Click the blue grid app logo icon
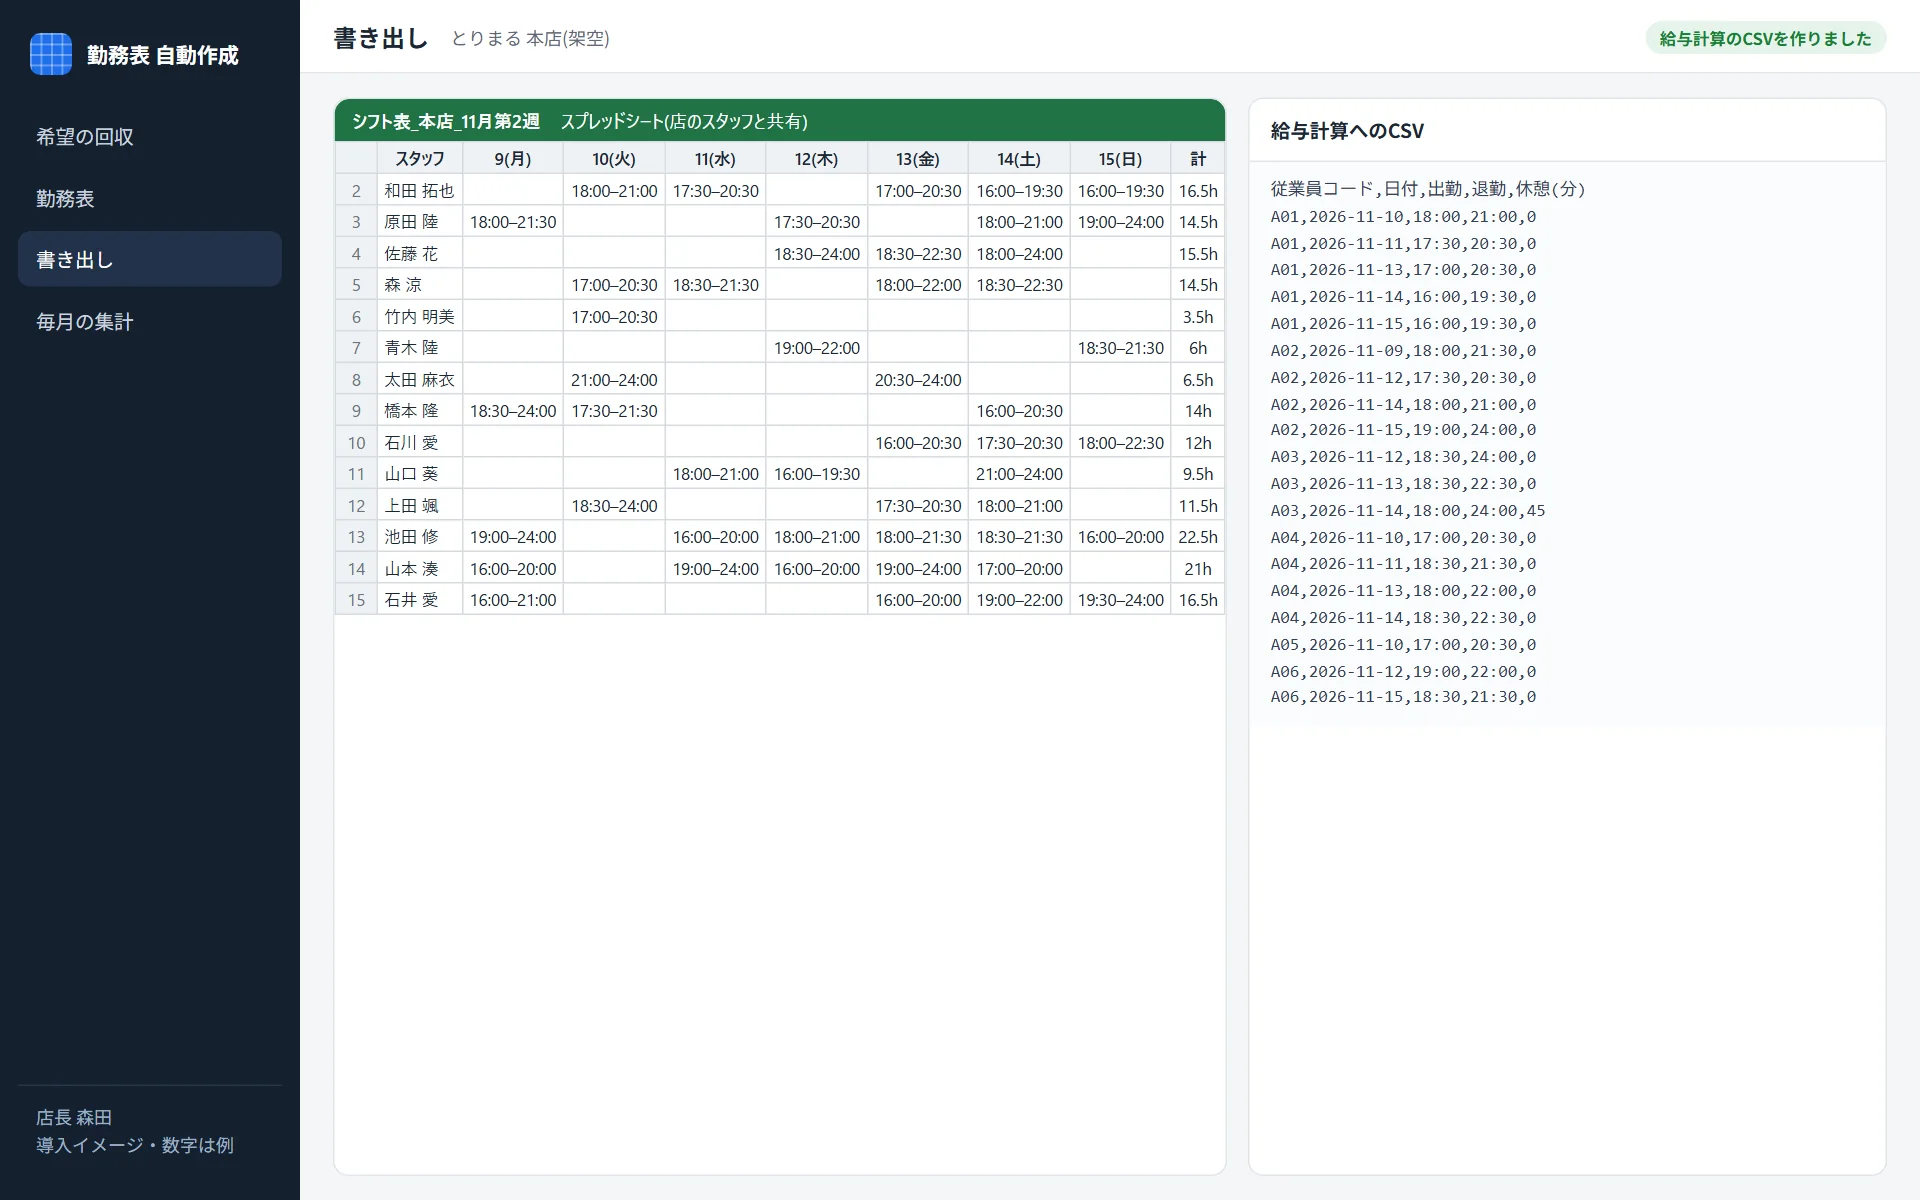1920x1200 pixels. click(51, 54)
